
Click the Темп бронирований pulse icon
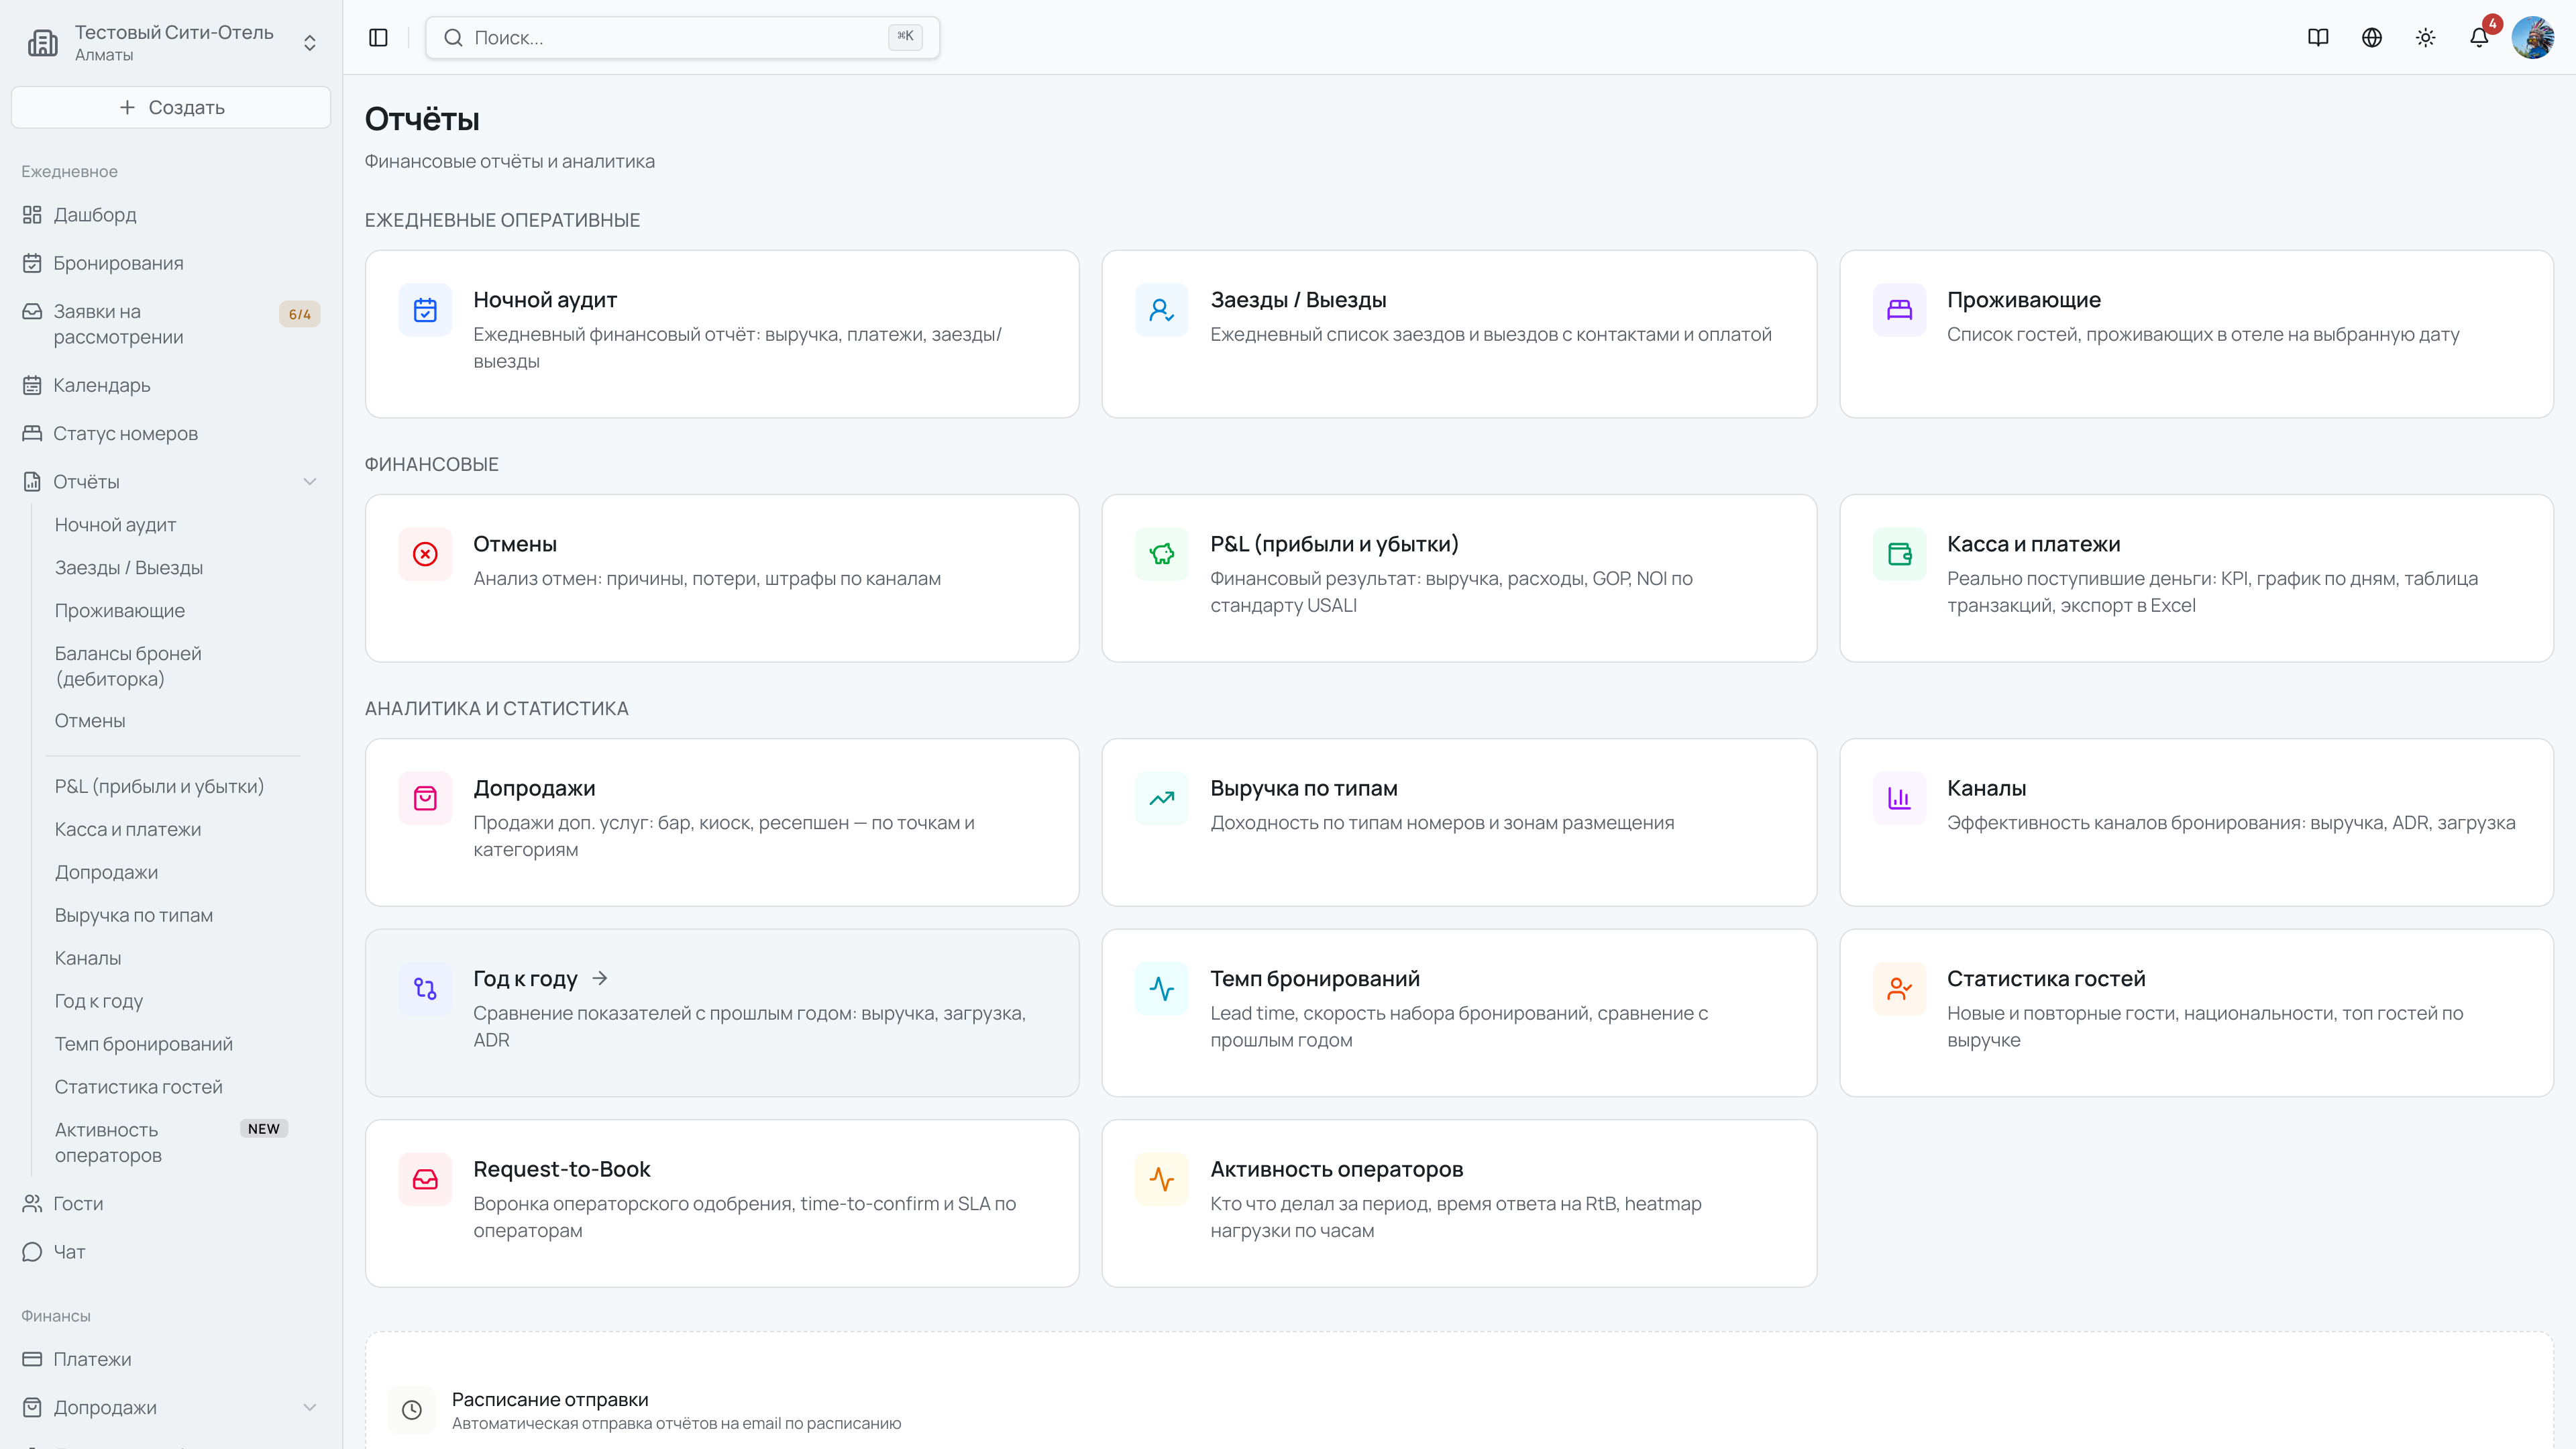1162,989
